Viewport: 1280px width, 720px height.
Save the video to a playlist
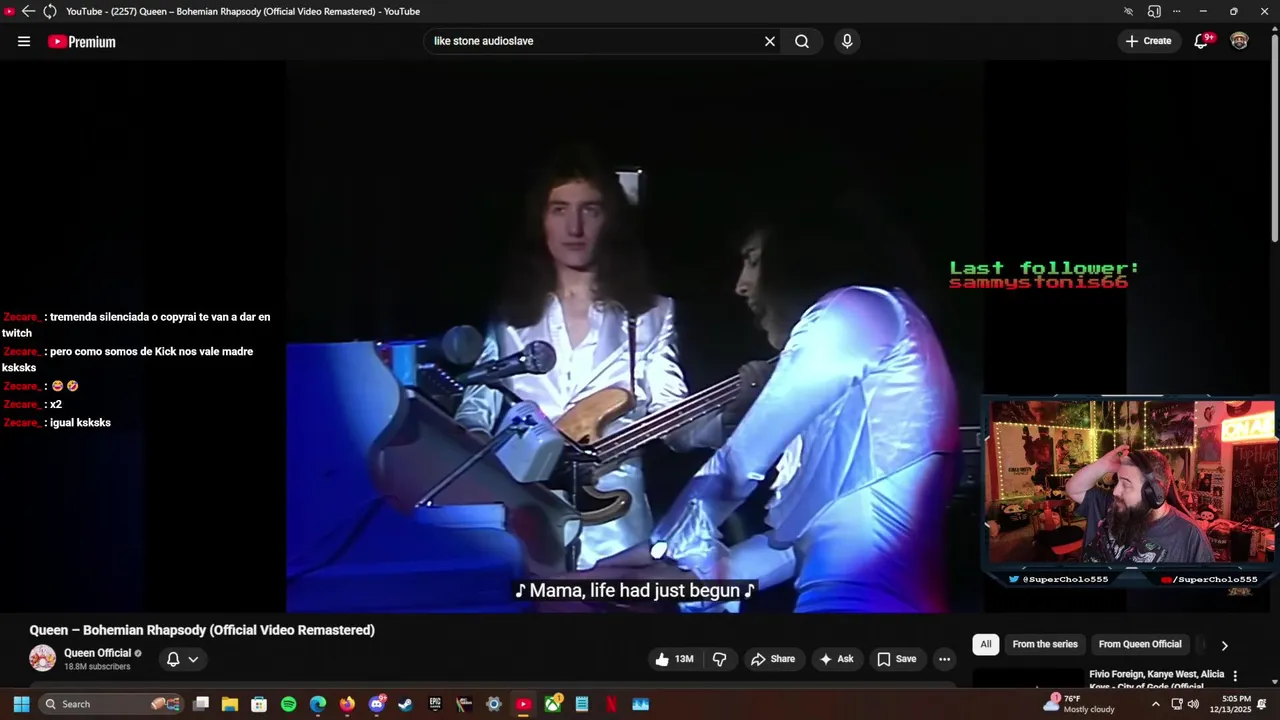897,659
